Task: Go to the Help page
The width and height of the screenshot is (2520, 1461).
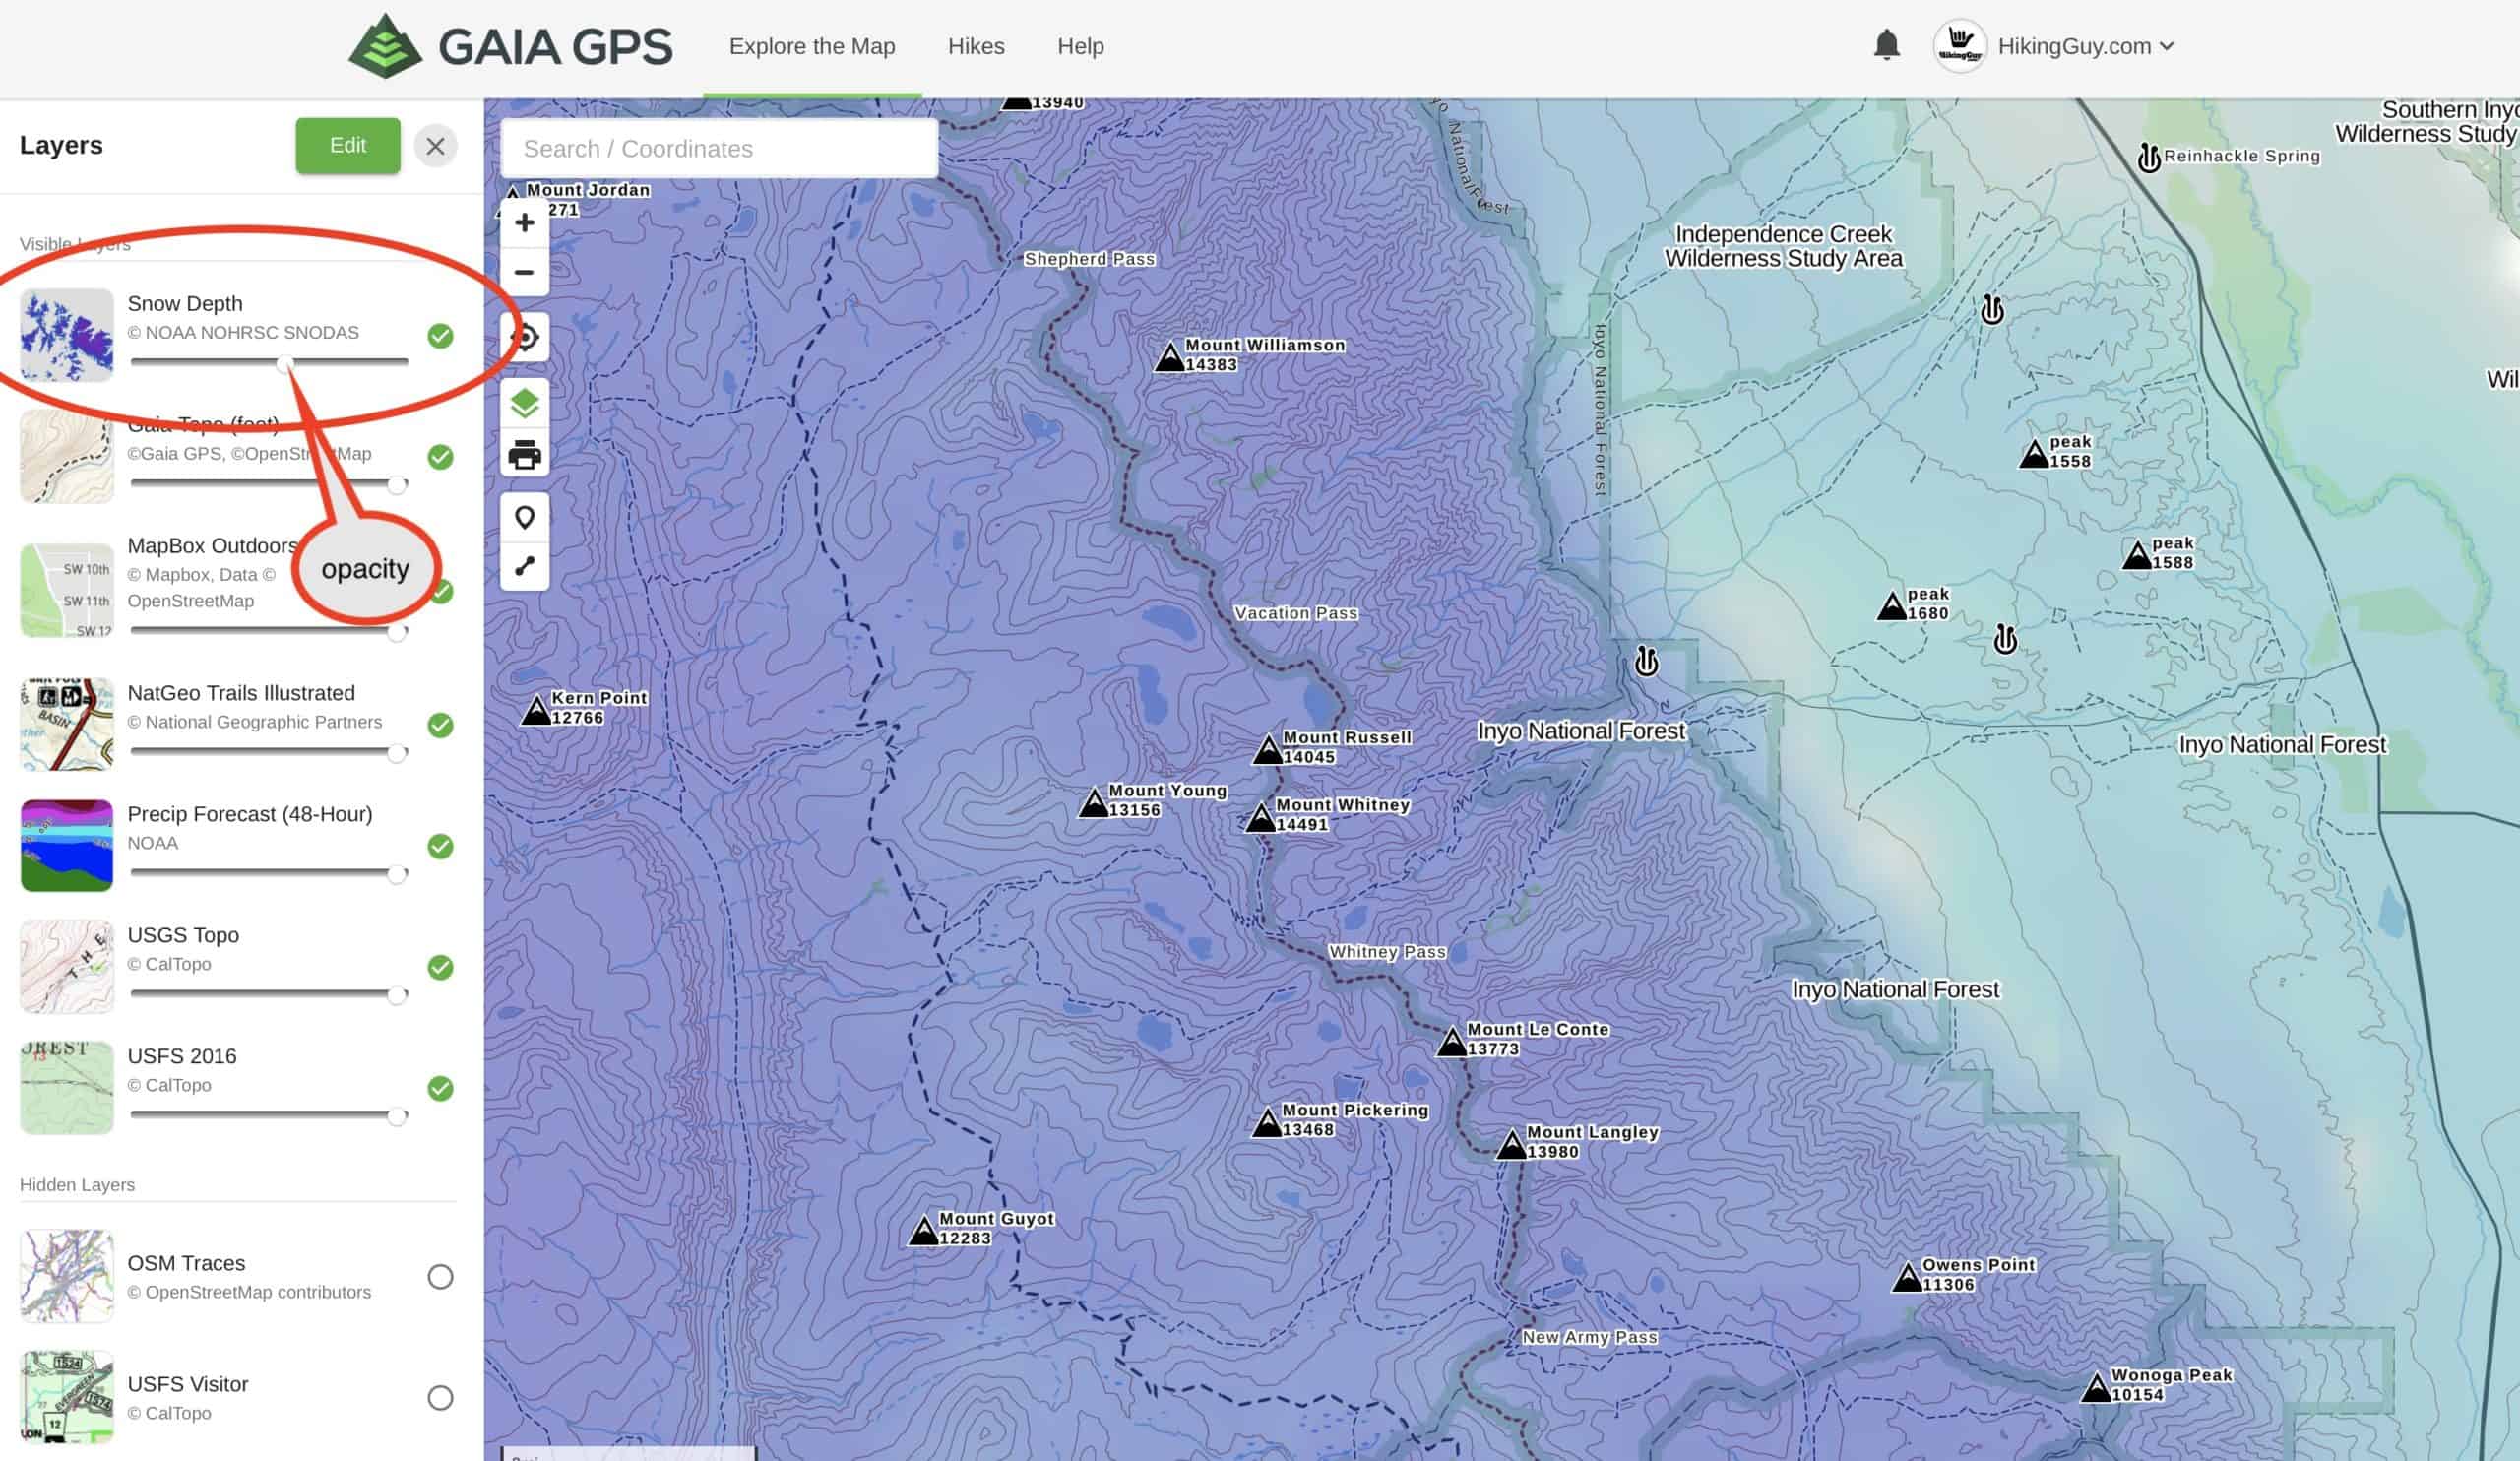Action: click(1080, 46)
